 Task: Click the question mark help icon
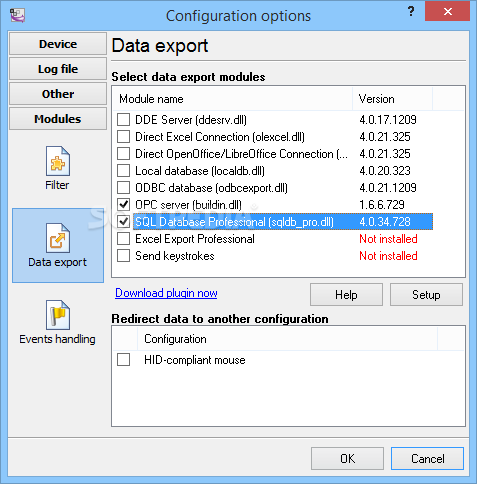coord(411,12)
